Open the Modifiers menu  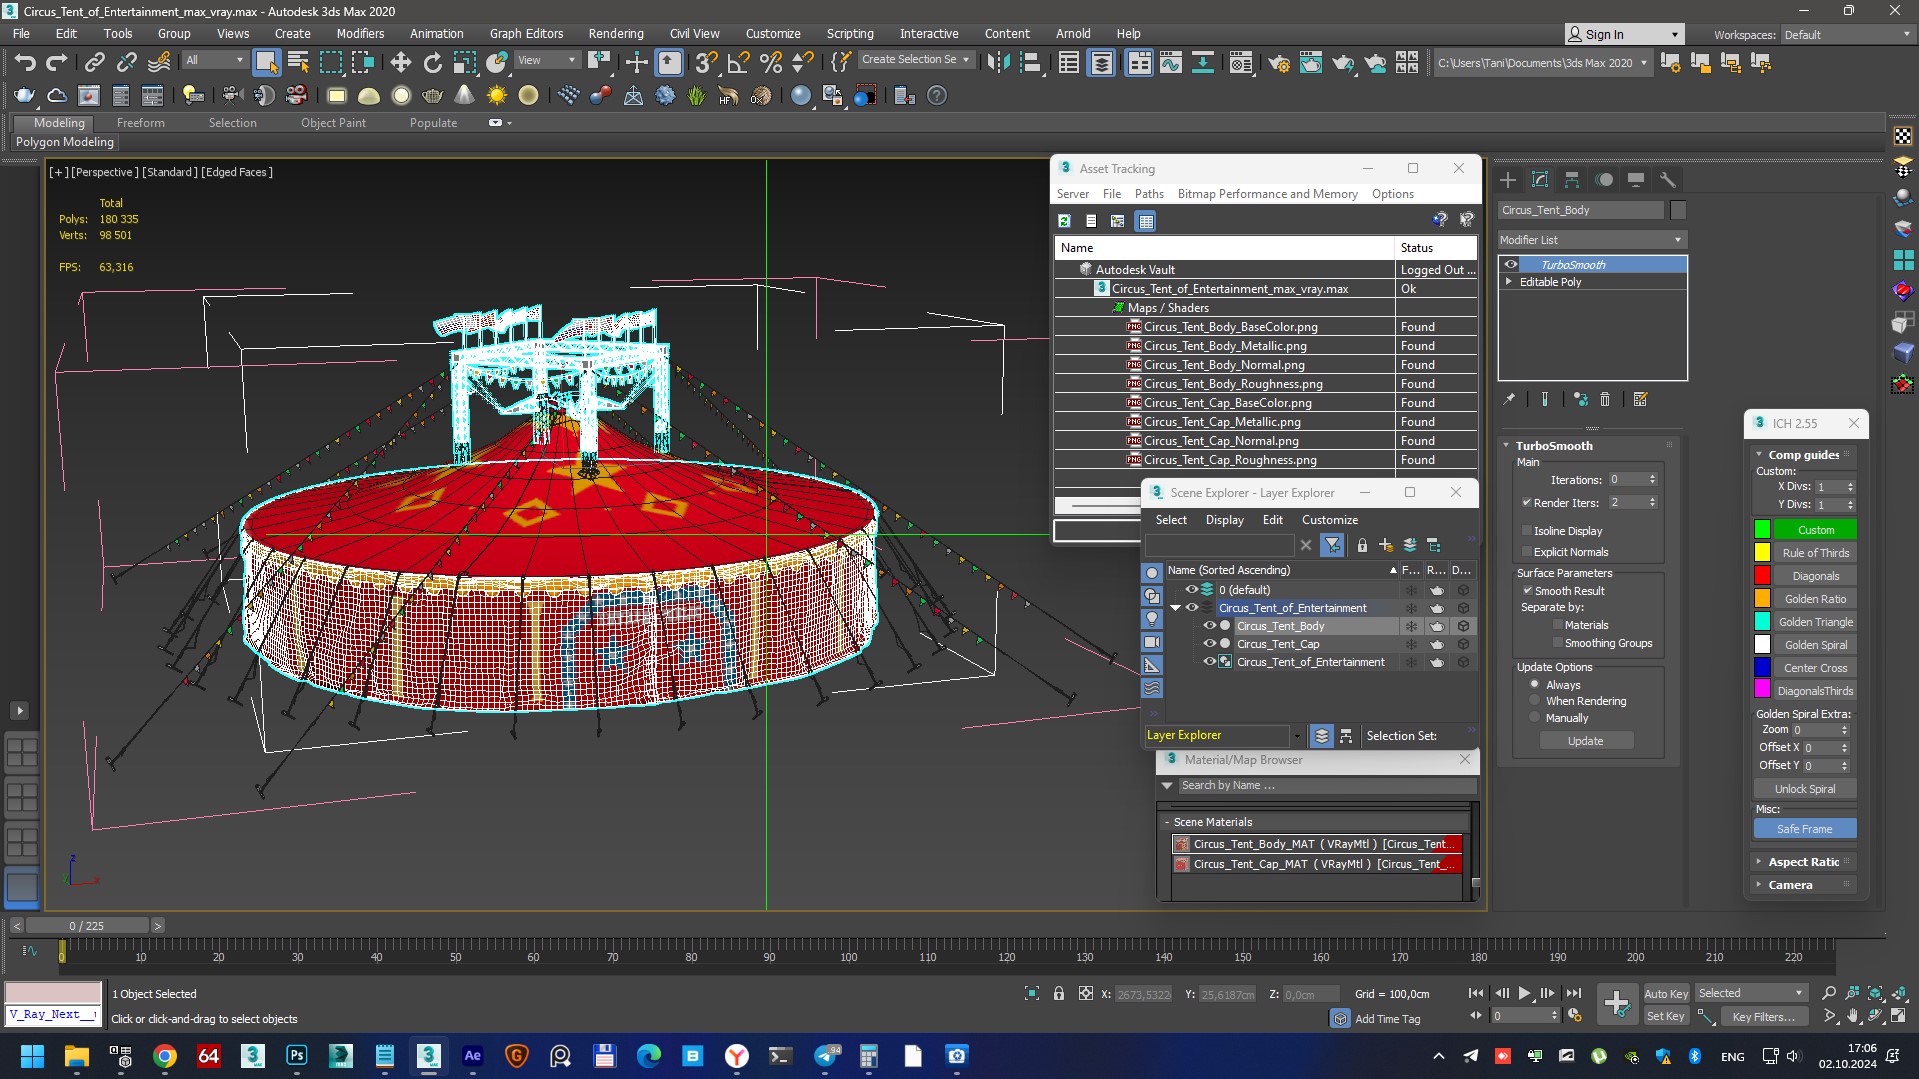coord(360,33)
